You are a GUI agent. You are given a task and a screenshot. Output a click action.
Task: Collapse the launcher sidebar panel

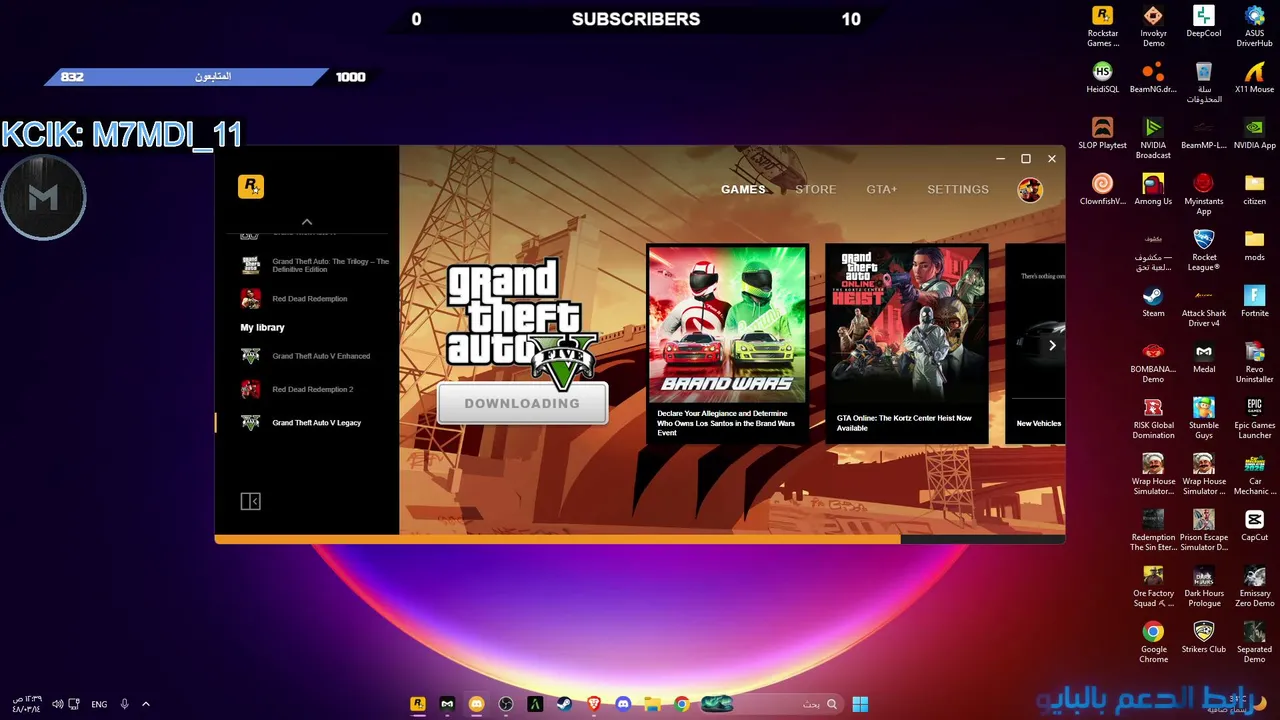pos(251,501)
